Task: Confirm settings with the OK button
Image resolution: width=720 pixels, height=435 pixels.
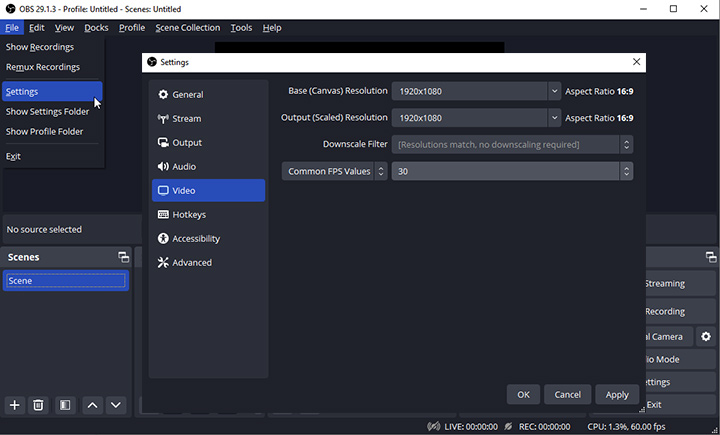Action: pos(523,395)
